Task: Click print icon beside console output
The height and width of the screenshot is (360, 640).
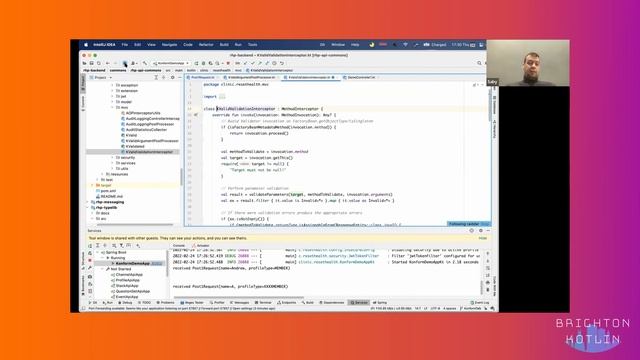Action: (488, 282)
